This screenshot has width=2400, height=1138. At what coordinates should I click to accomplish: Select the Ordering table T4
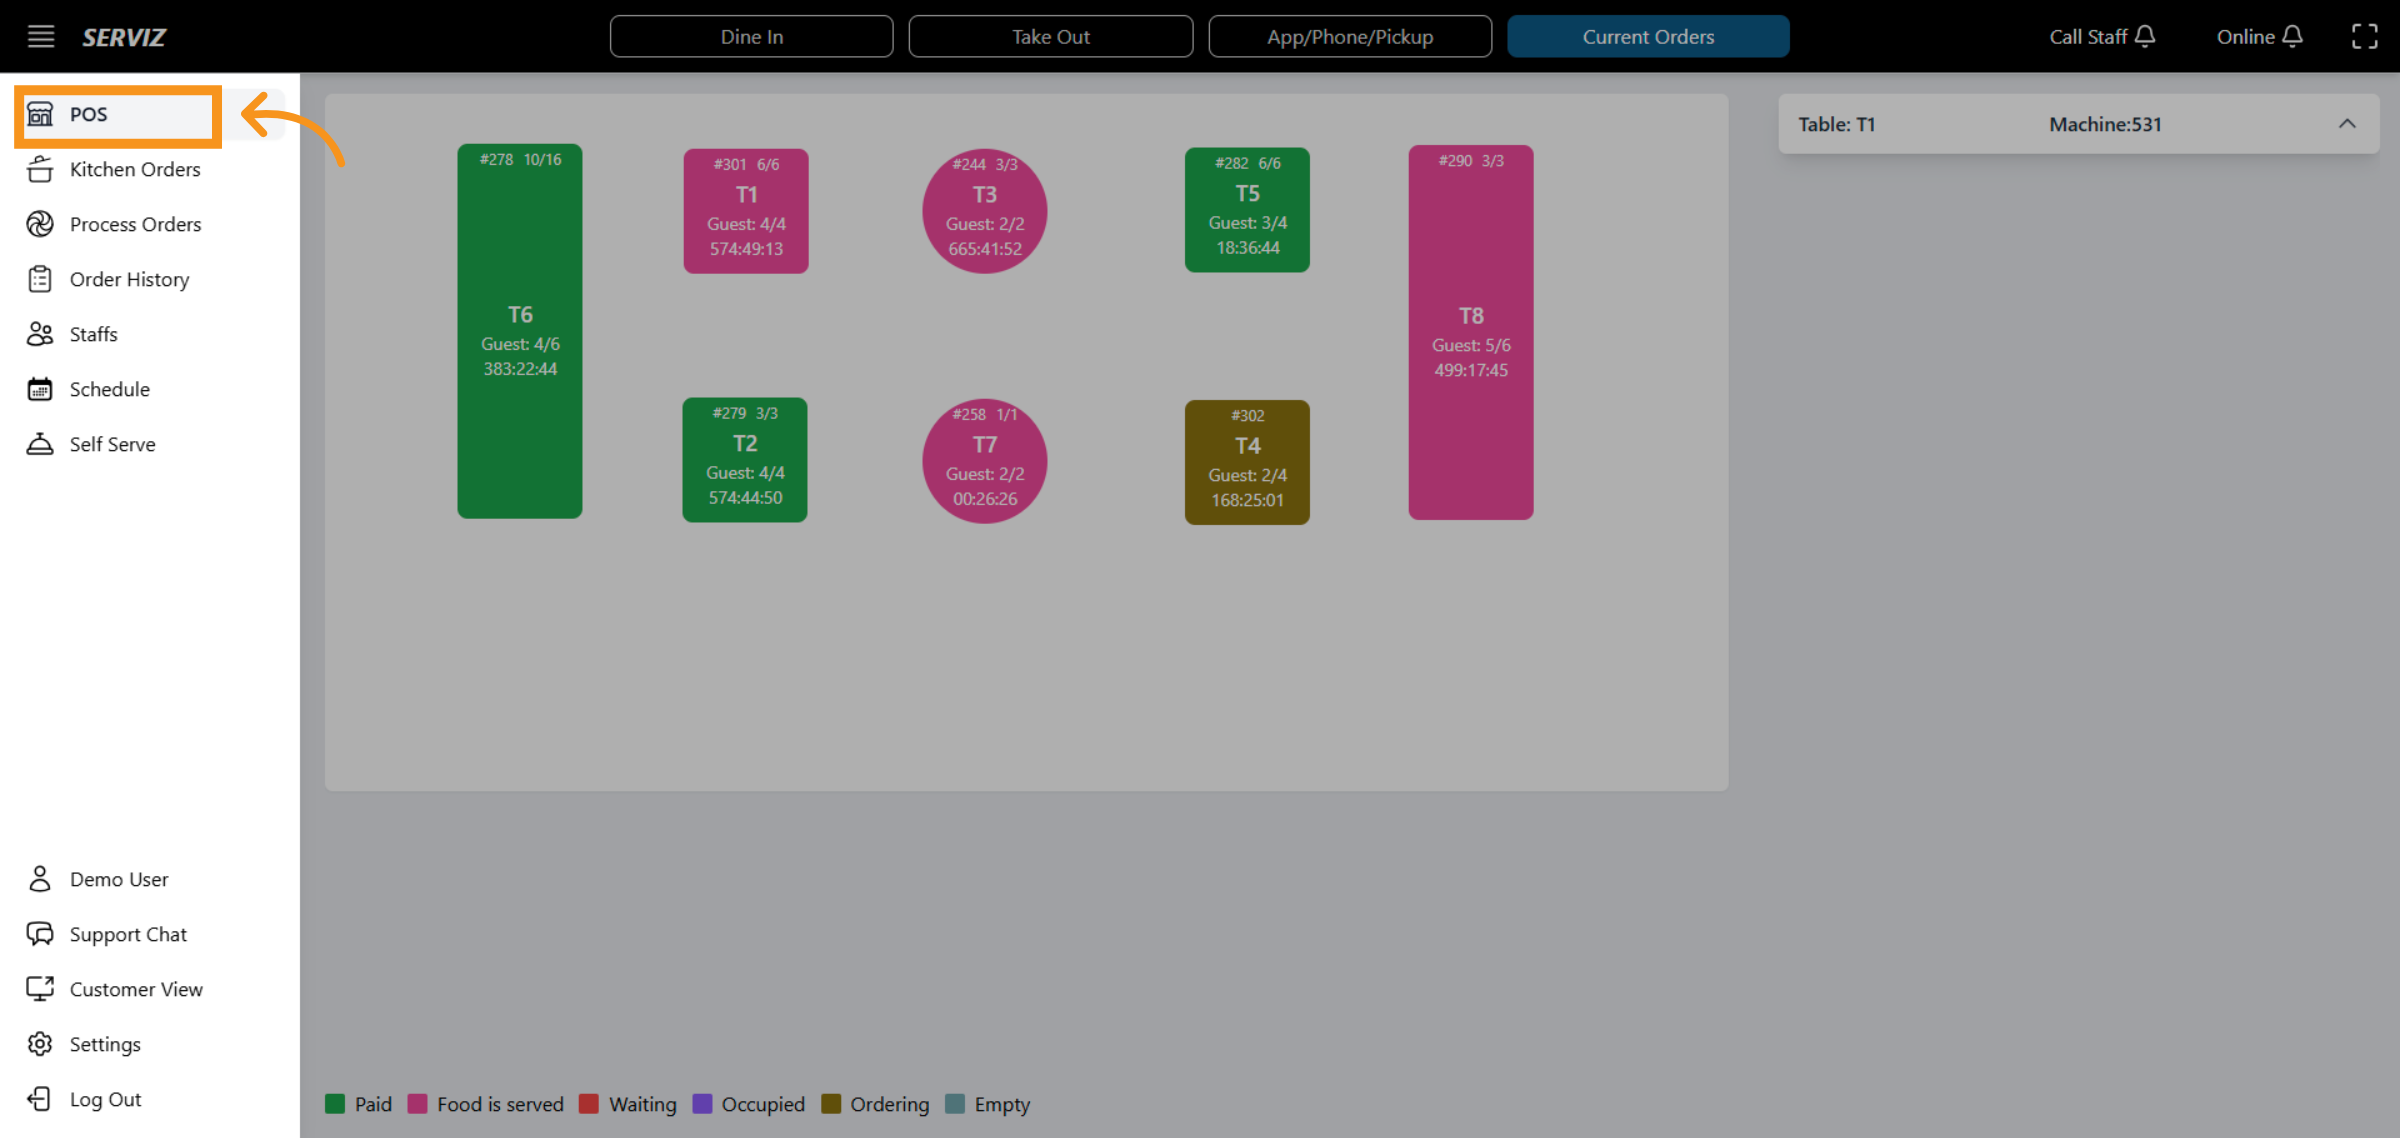1247,462
